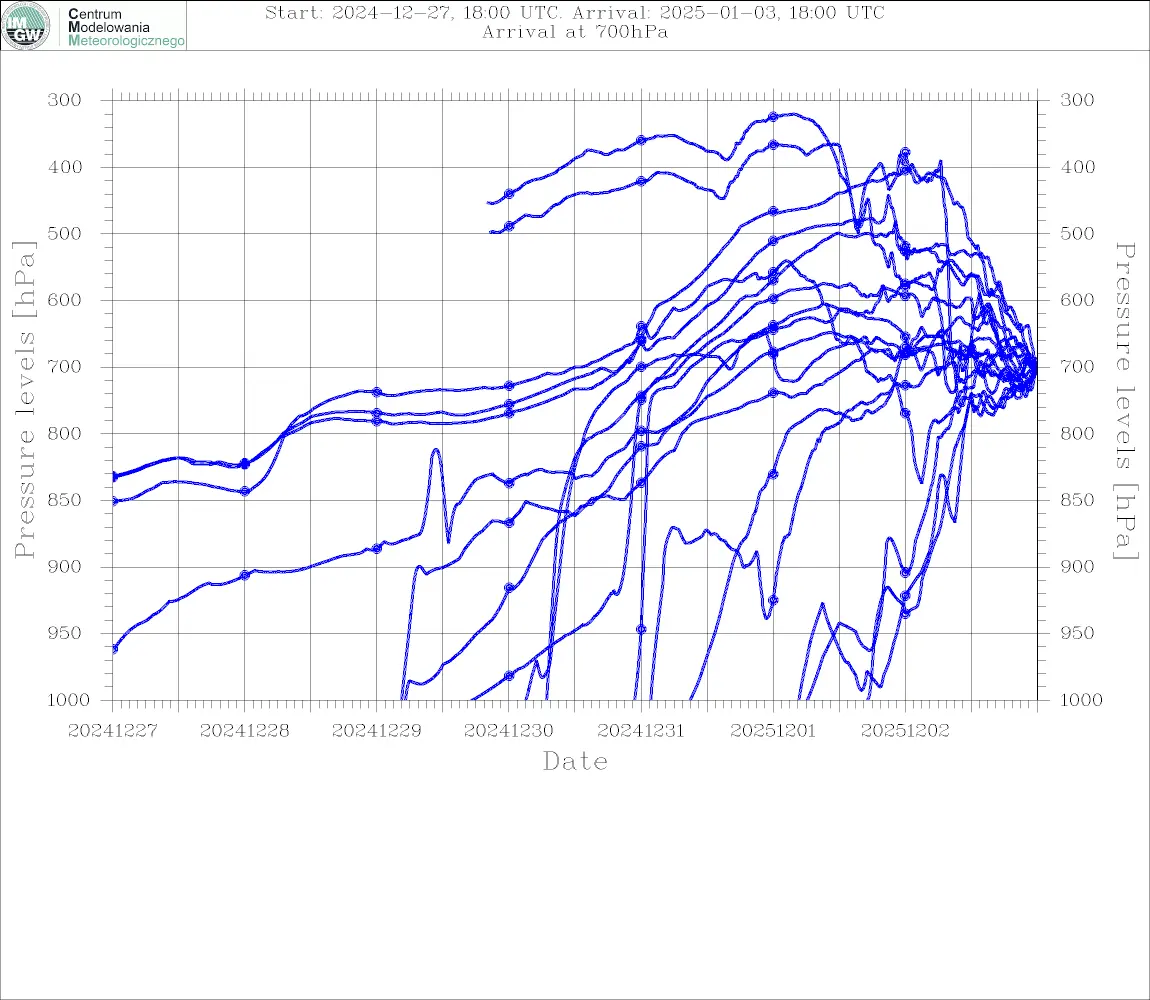The height and width of the screenshot is (1000, 1150).
Task: Click right axis value 600
Action: click(x=1077, y=300)
